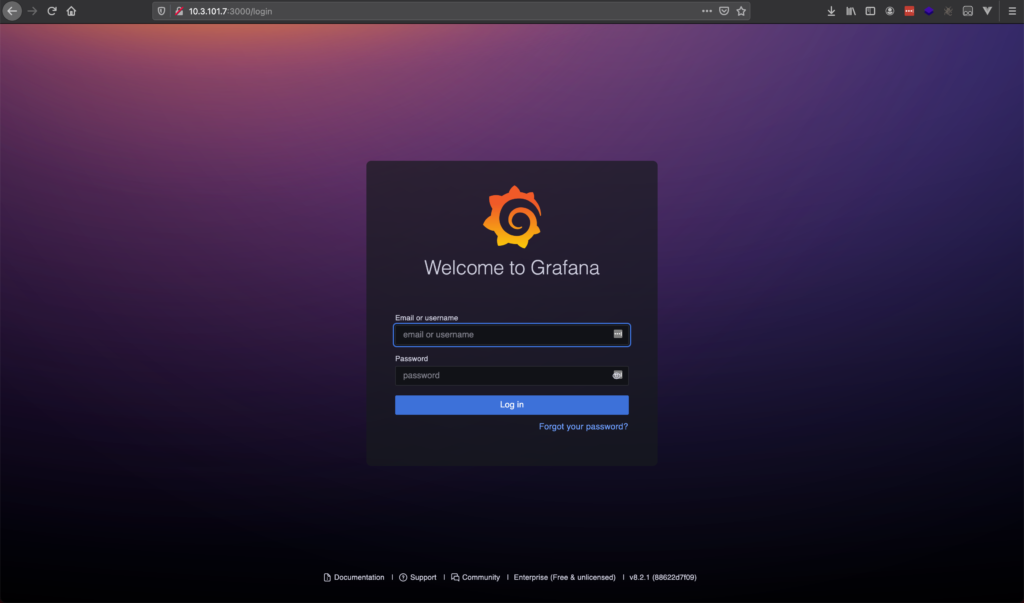Click password manager icon in password field
The height and width of the screenshot is (603, 1024).
click(x=617, y=375)
